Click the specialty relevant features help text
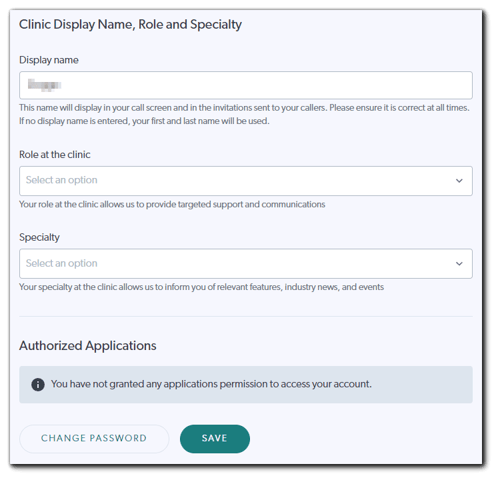 point(201,287)
